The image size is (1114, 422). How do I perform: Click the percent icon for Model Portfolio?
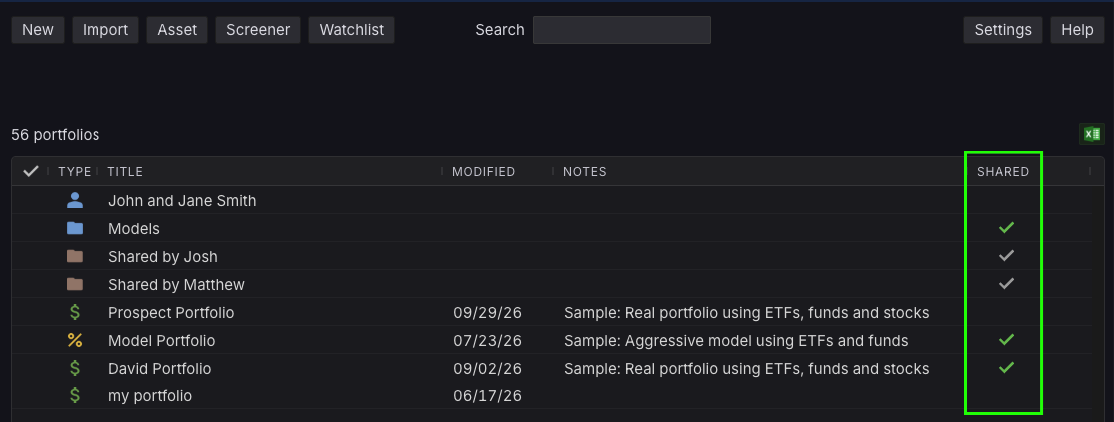coord(75,340)
